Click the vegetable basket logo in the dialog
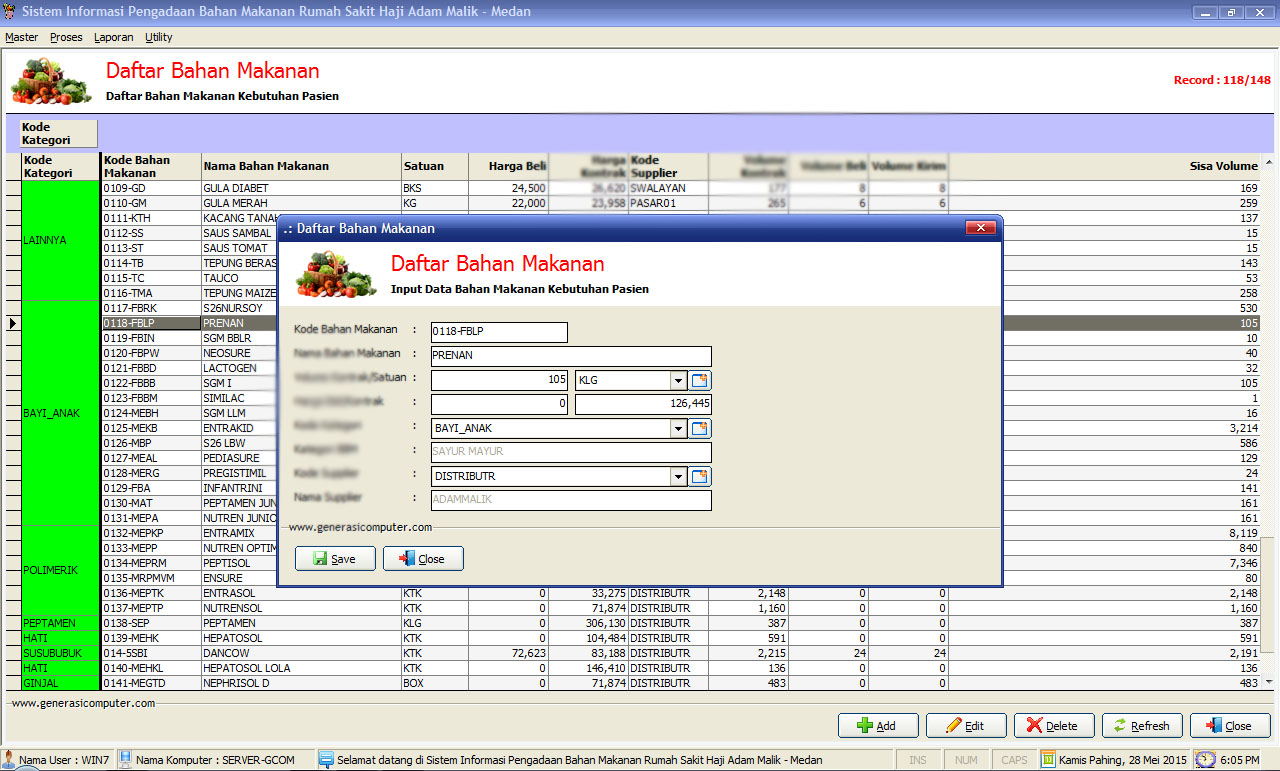1280x771 pixels. [x=334, y=274]
